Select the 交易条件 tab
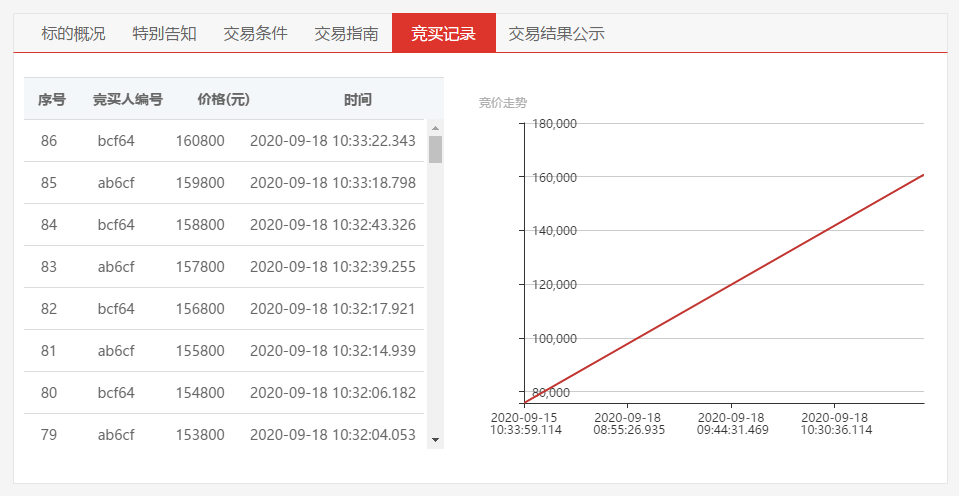 [x=255, y=33]
